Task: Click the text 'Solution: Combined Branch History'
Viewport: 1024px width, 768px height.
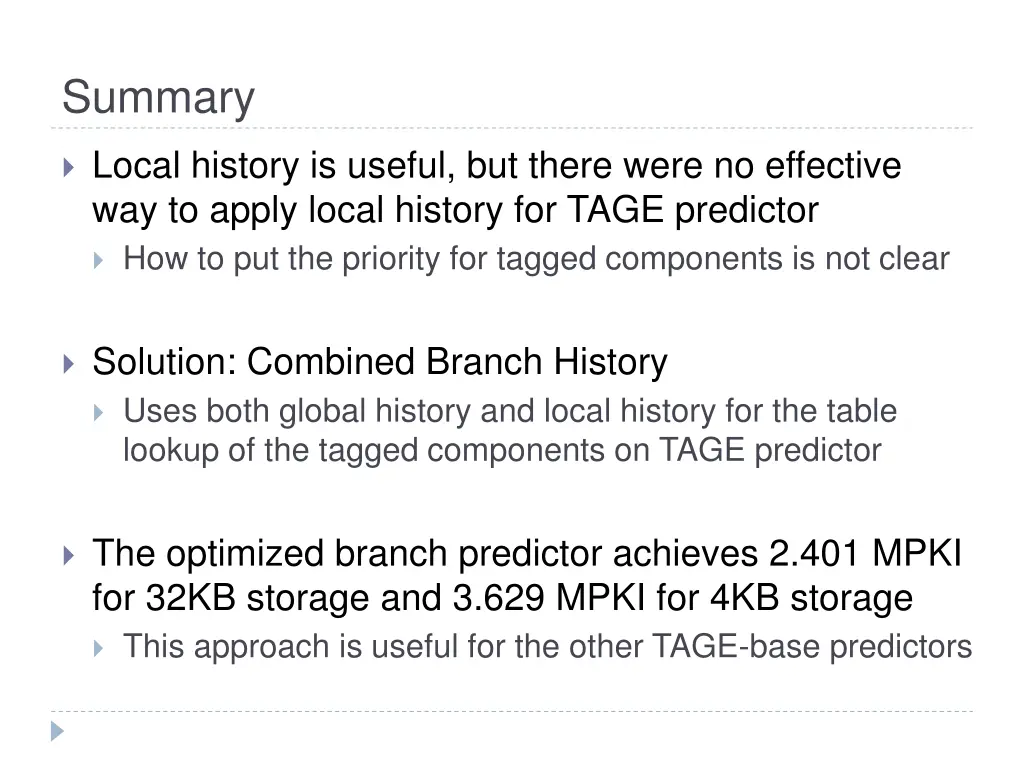Action: [380, 362]
